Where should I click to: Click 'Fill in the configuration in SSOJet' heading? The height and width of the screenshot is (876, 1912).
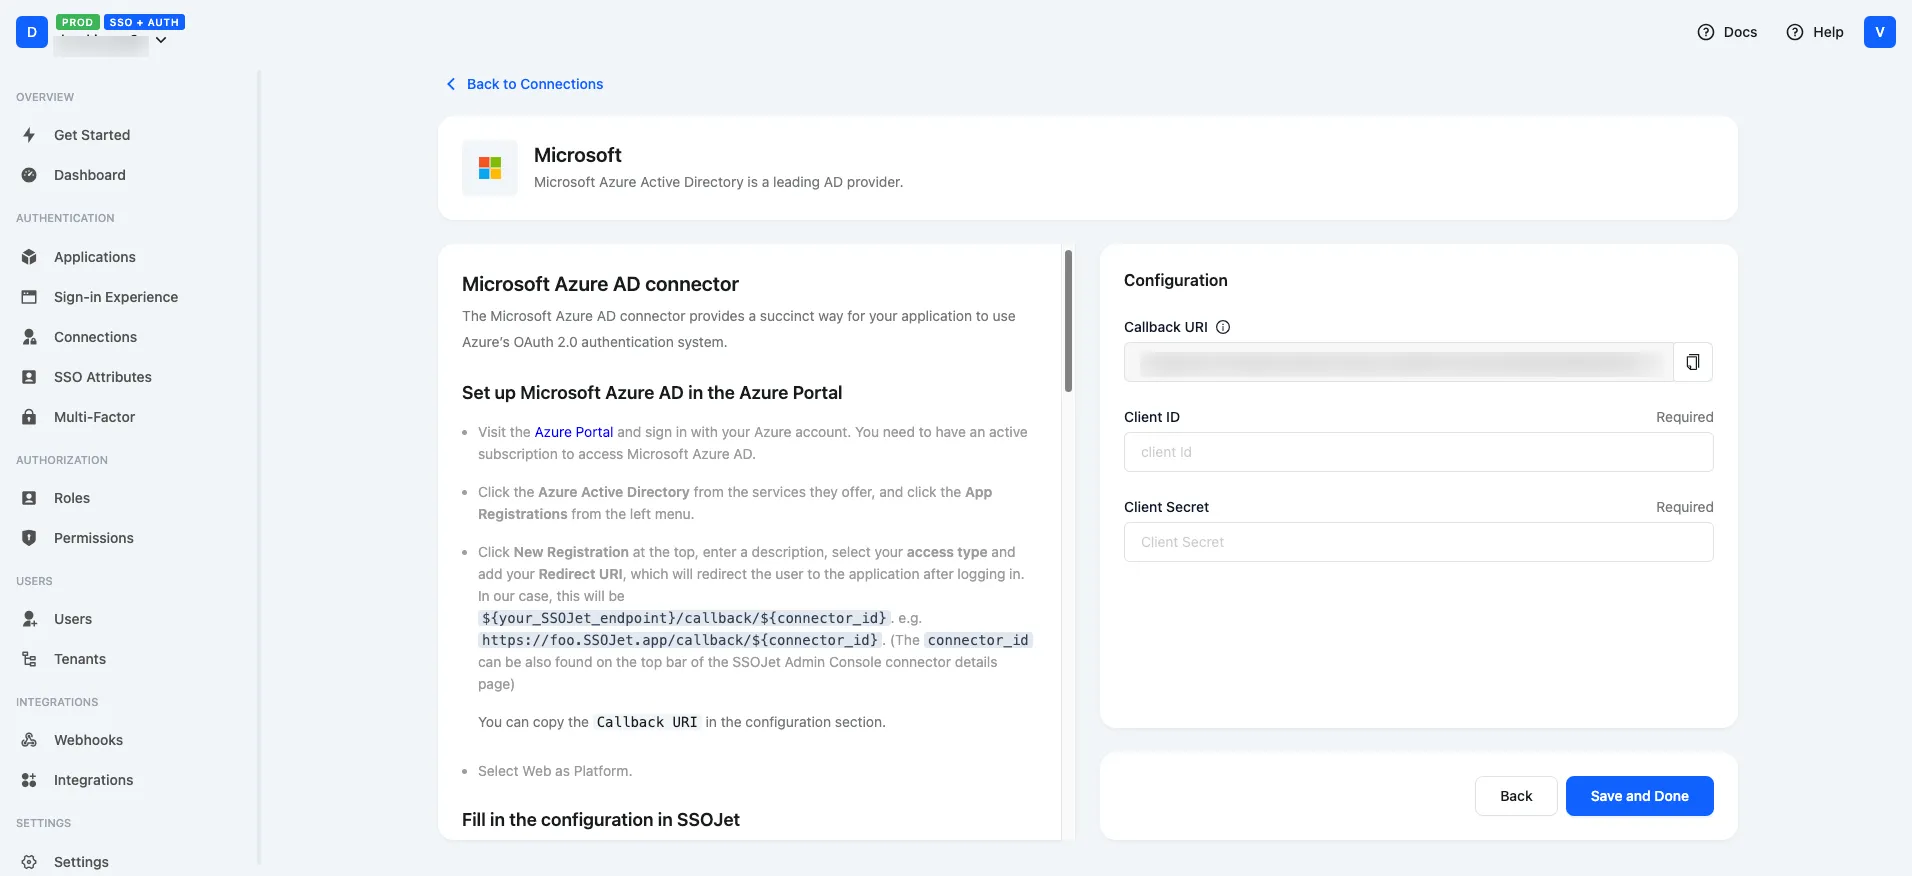click(x=601, y=820)
